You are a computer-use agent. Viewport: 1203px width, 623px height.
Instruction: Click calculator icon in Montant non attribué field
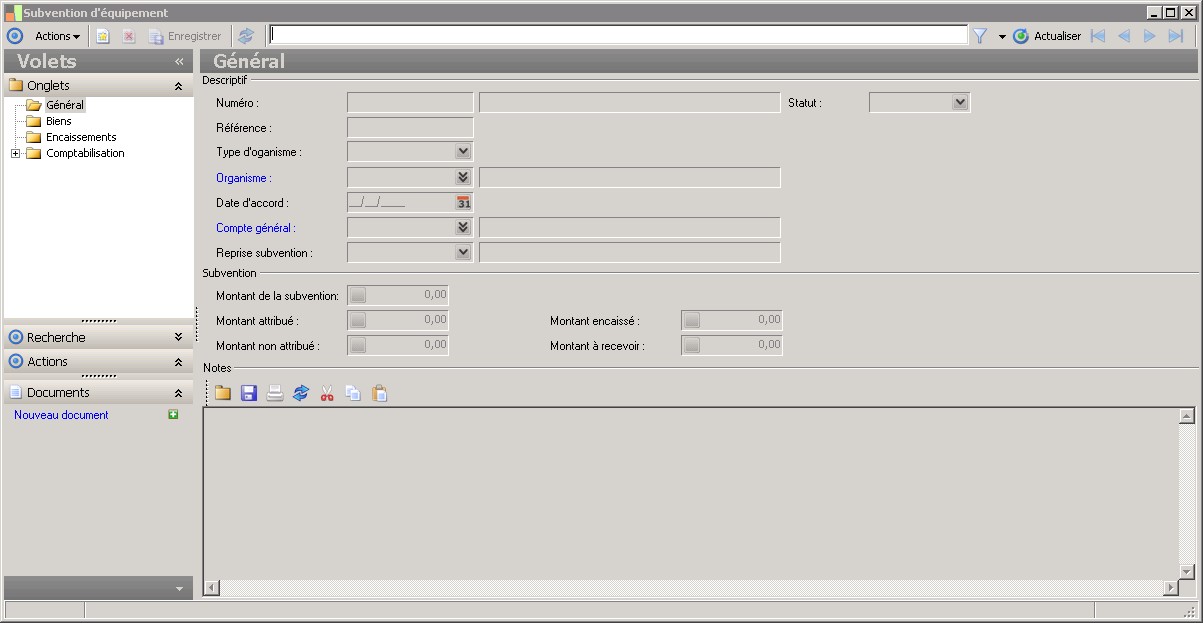pyautogui.click(x=358, y=345)
